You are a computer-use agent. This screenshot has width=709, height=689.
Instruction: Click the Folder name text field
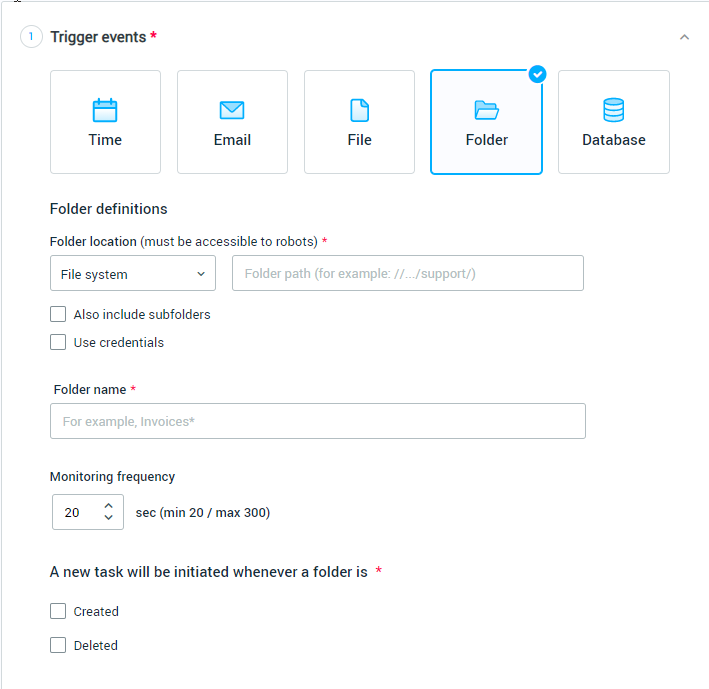[317, 421]
